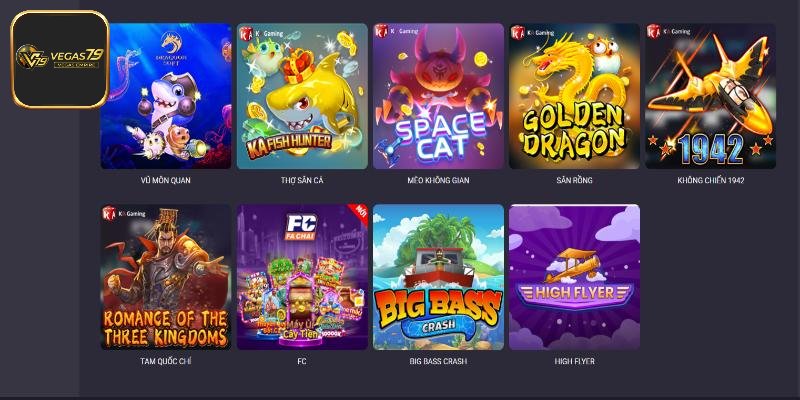The height and width of the screenshot is (400, 800).
Task: Open the Dragoon Soft shark game thumbnail
Action: coord(166,96)
